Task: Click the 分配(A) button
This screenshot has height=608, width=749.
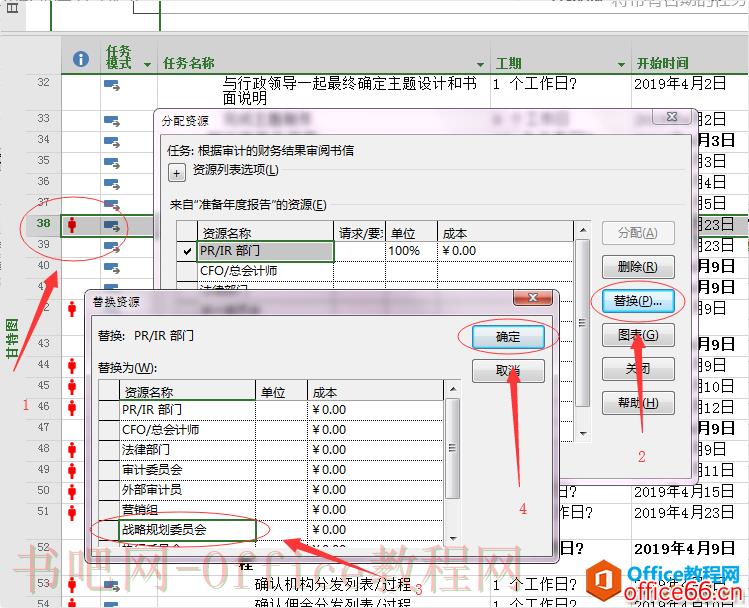Action: pyautogui.click(x=638, y=233)
